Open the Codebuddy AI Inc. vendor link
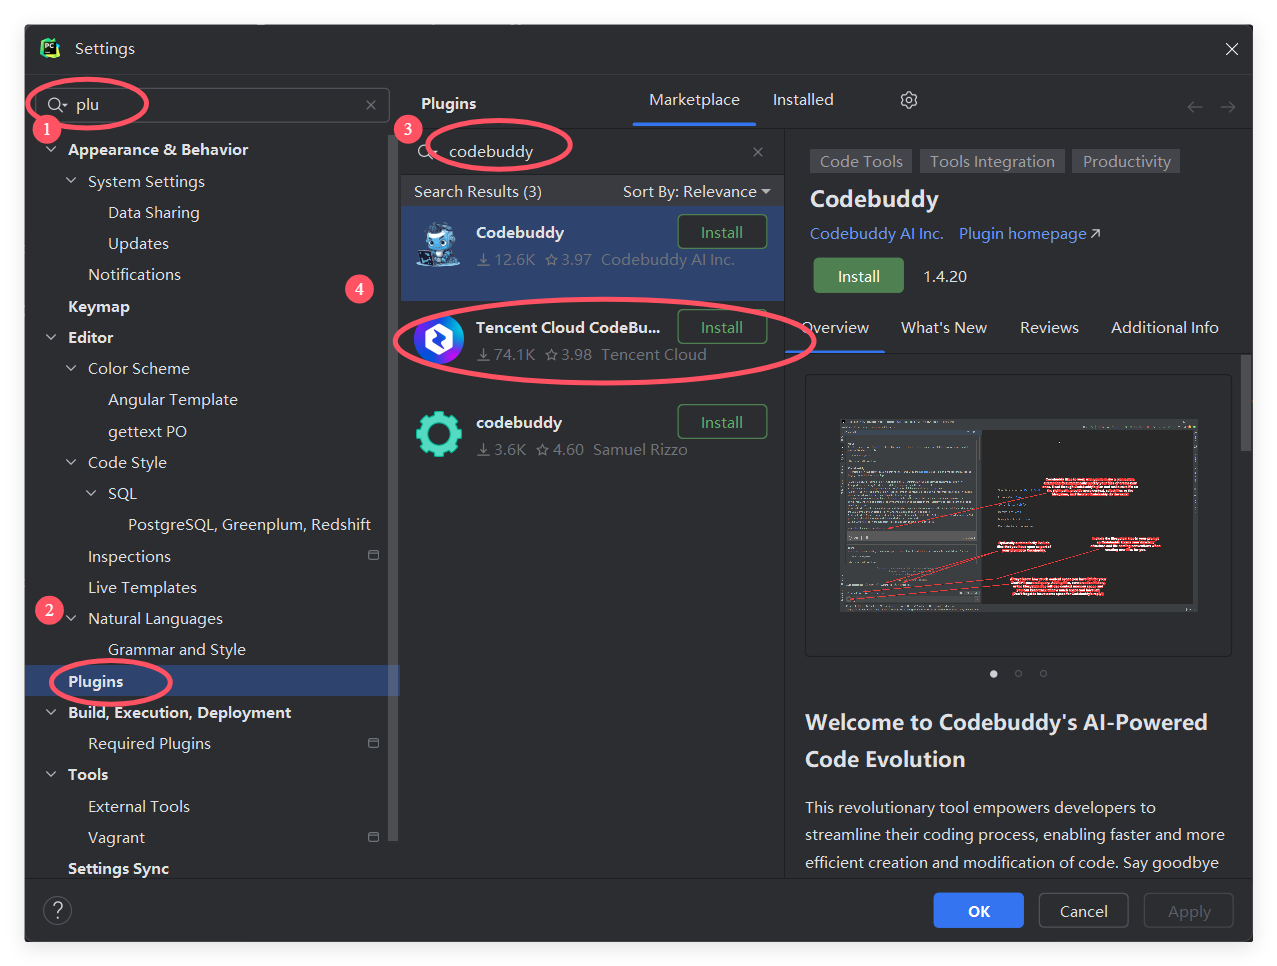 (x=876, y=233)
